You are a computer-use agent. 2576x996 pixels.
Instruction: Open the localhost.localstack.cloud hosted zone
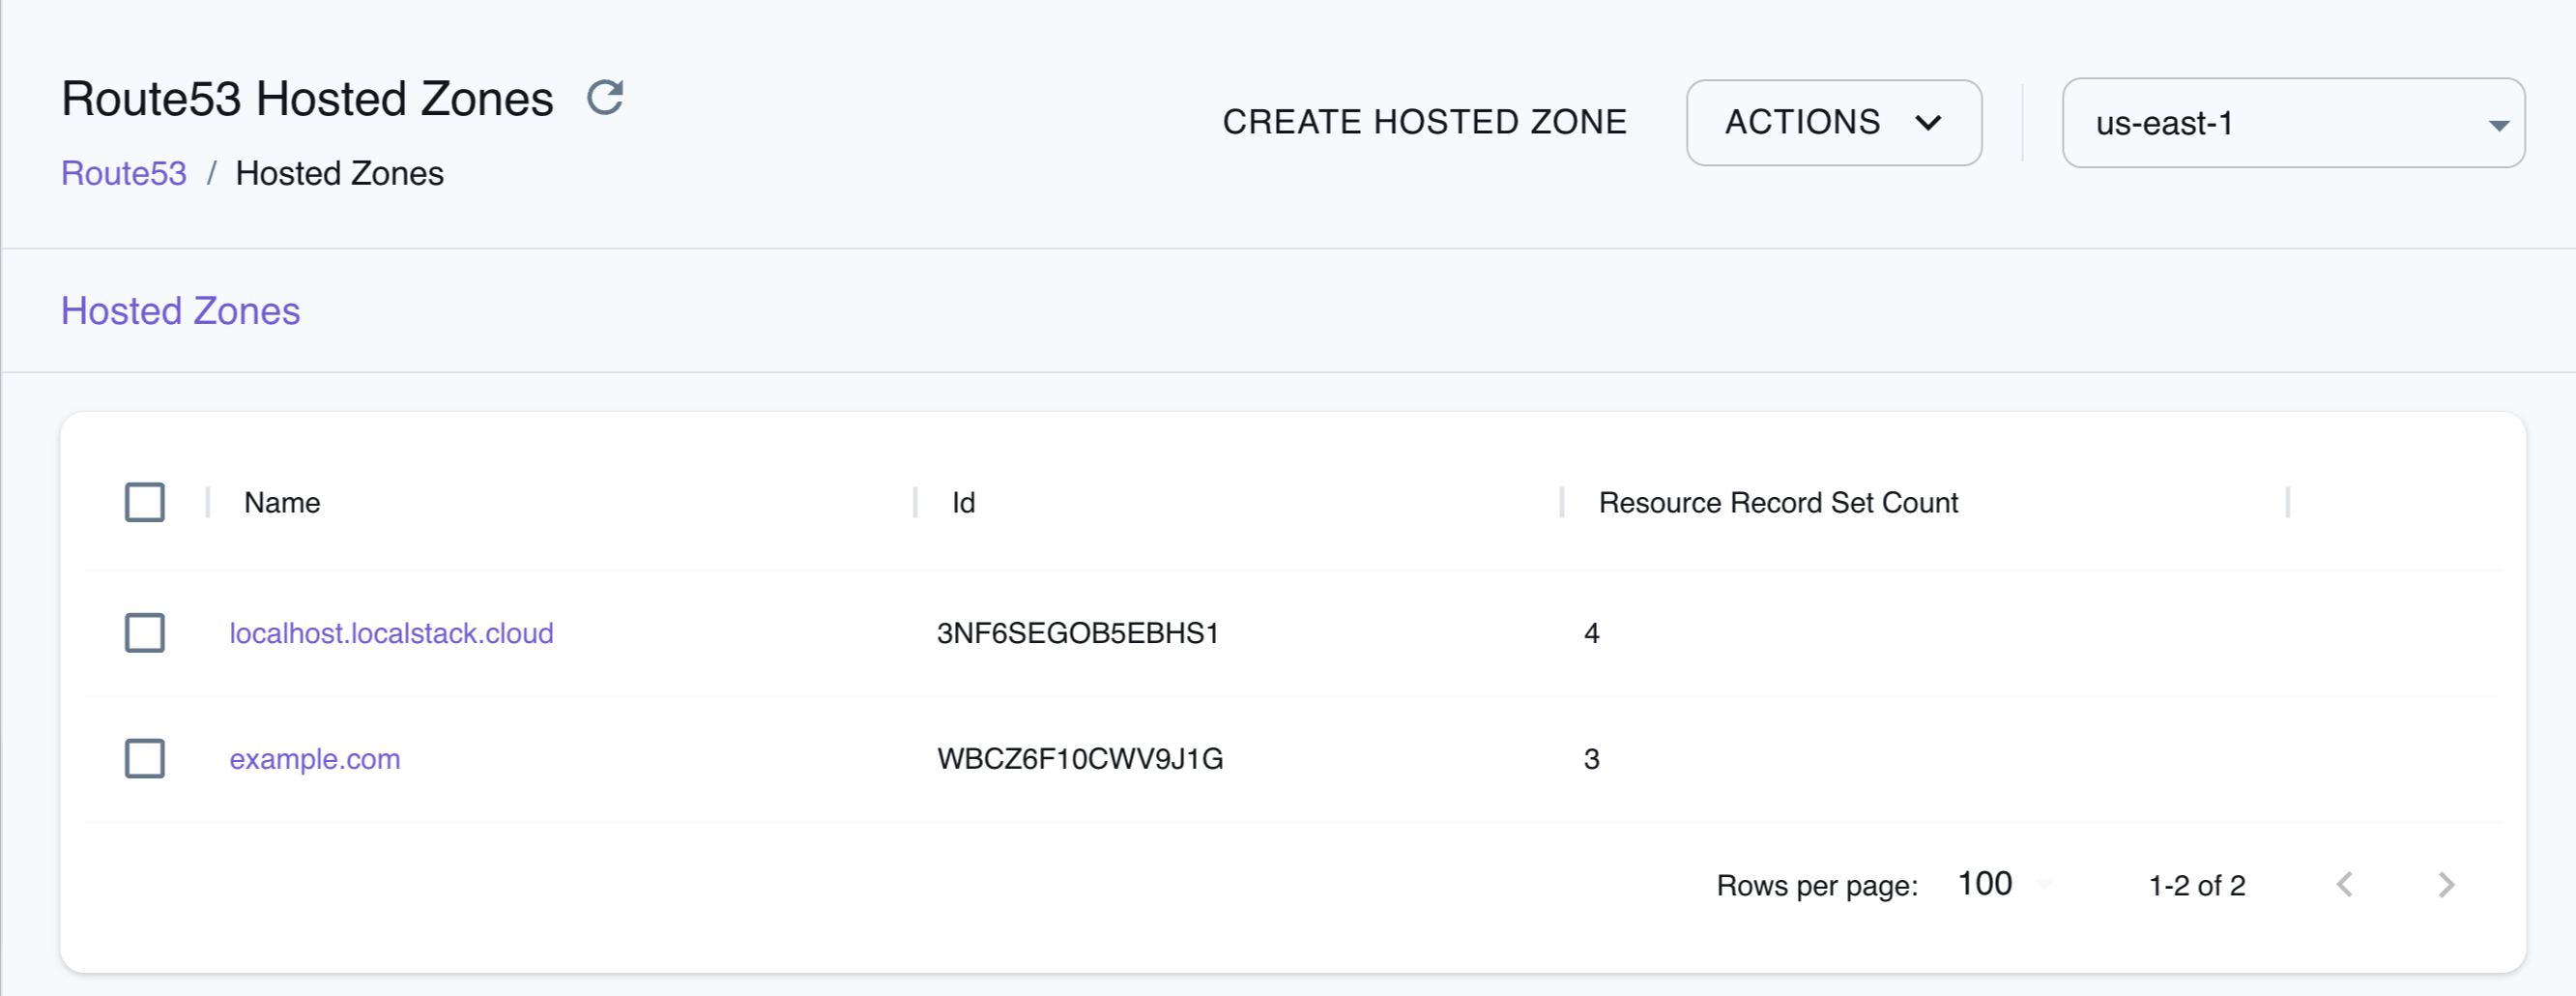tap(391, 633)
